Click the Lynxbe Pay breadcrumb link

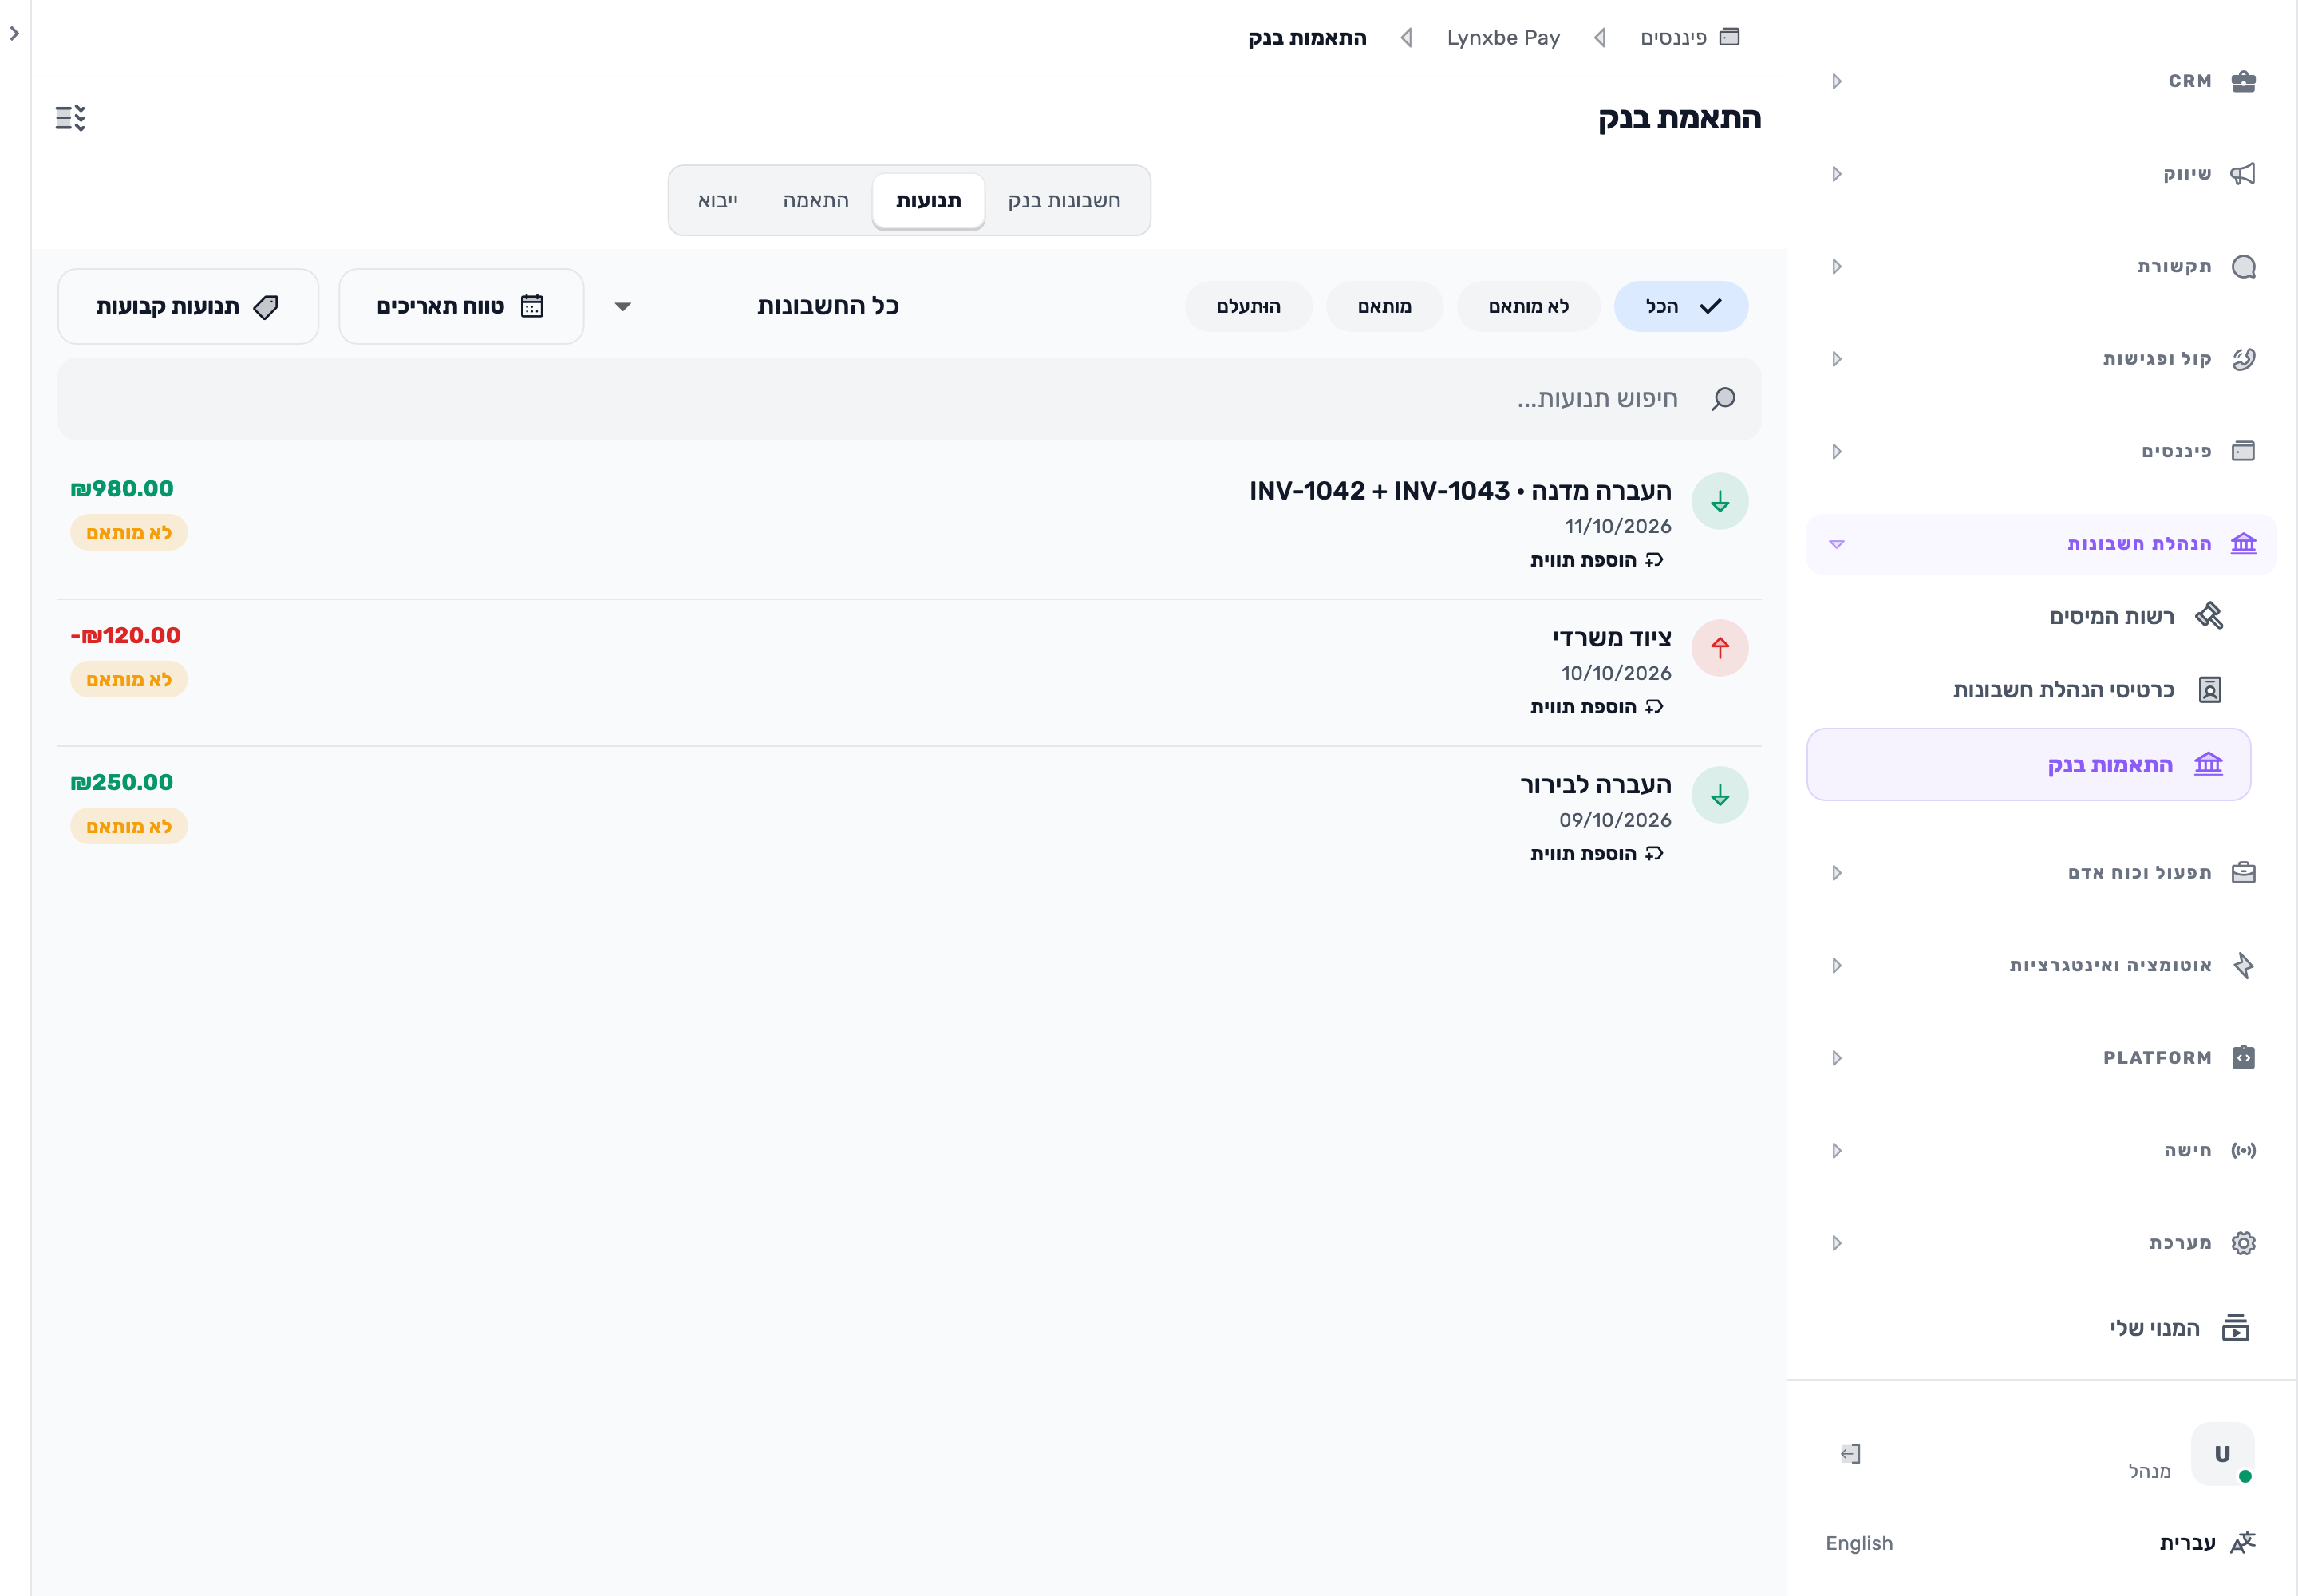pos(1503,37)
